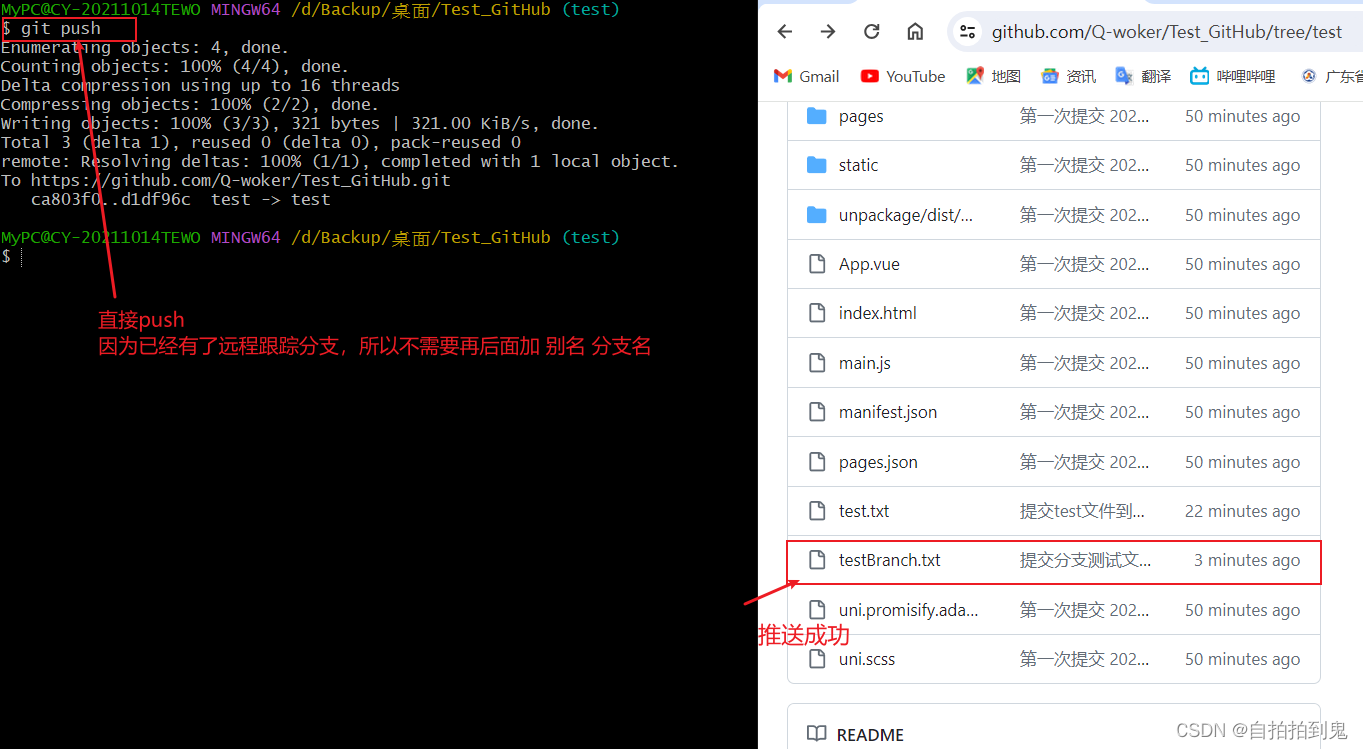Click the file icon for uni.promisify.ada...
Image resolution: width=1363 pixels, height=749 pixels.
coord(817,610)
